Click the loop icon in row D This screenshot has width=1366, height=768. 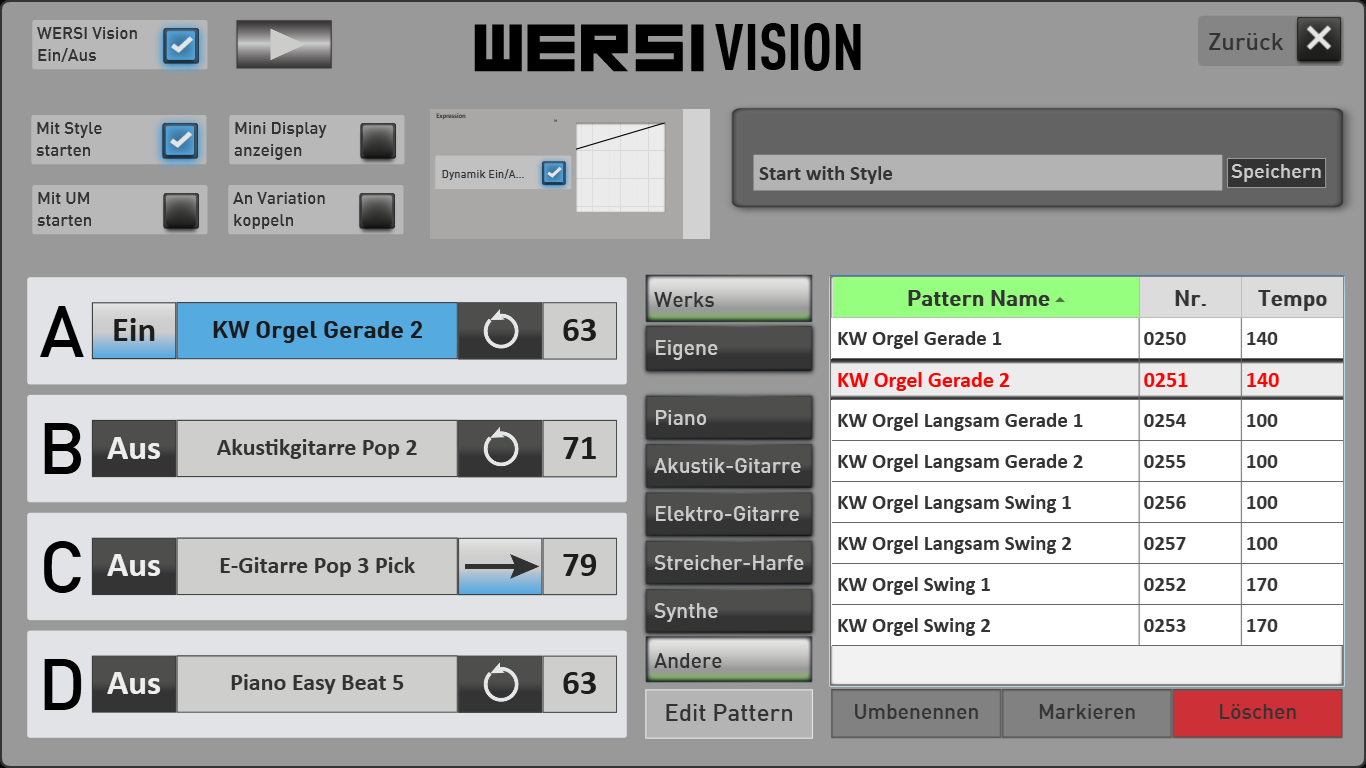pos(500,684)
